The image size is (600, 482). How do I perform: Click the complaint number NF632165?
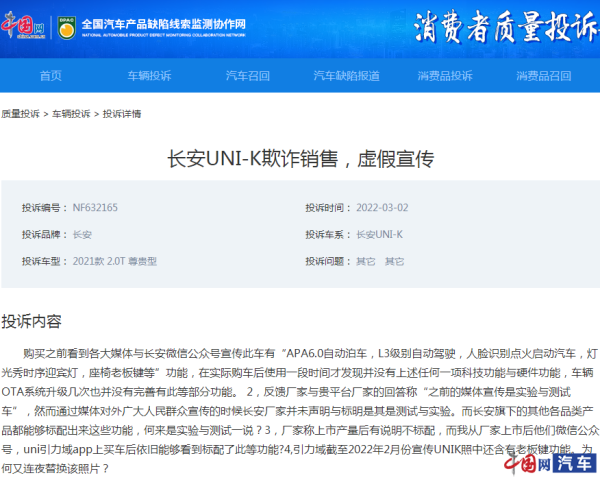95,208
